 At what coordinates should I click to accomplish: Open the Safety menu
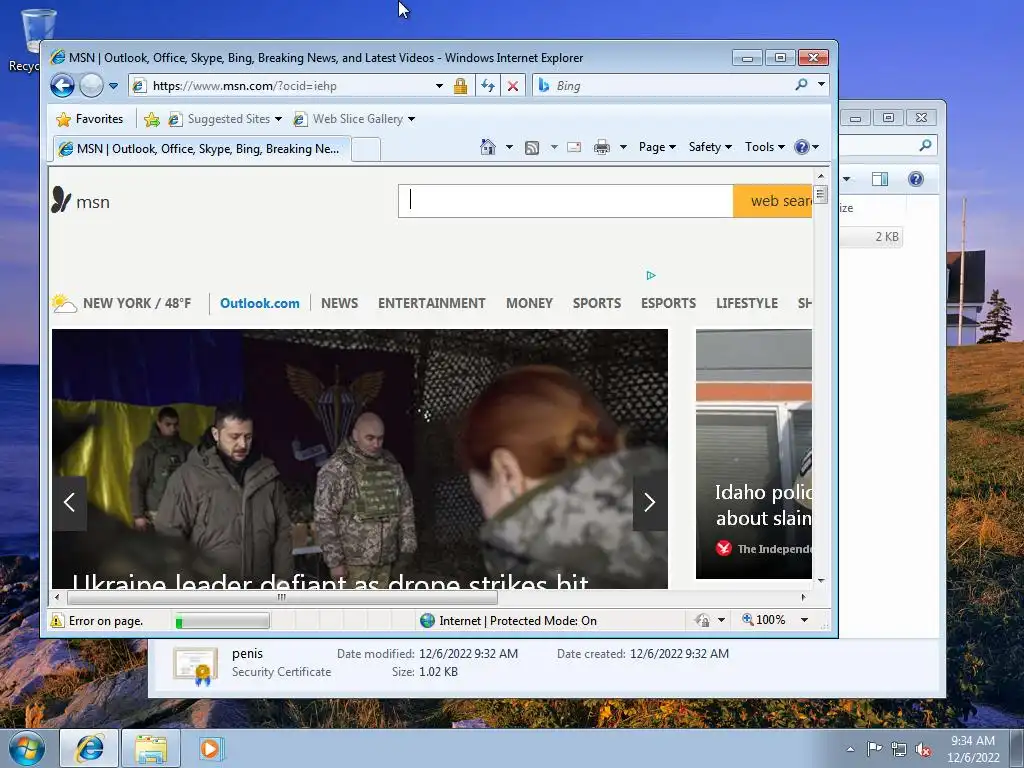(x=710, y=147)
